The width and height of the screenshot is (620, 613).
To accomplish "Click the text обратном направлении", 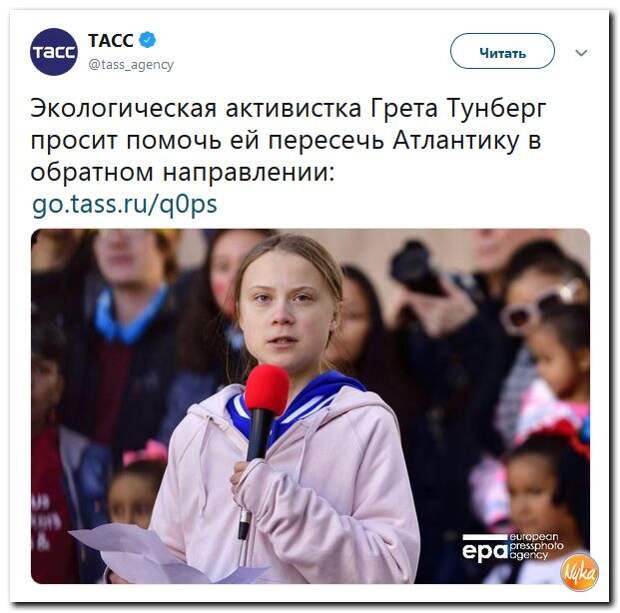I will click(182, 172).
